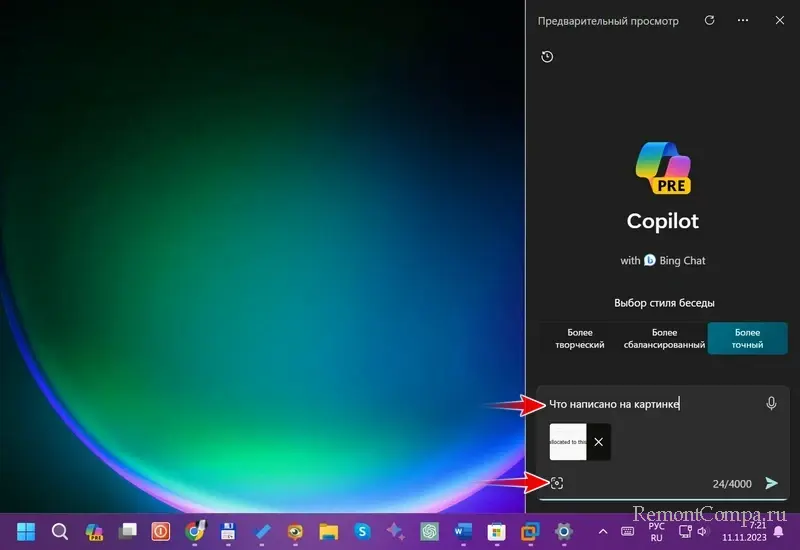Open Microsoft Word from taskbar
This screenshot has width=800, height=550.
463,531
